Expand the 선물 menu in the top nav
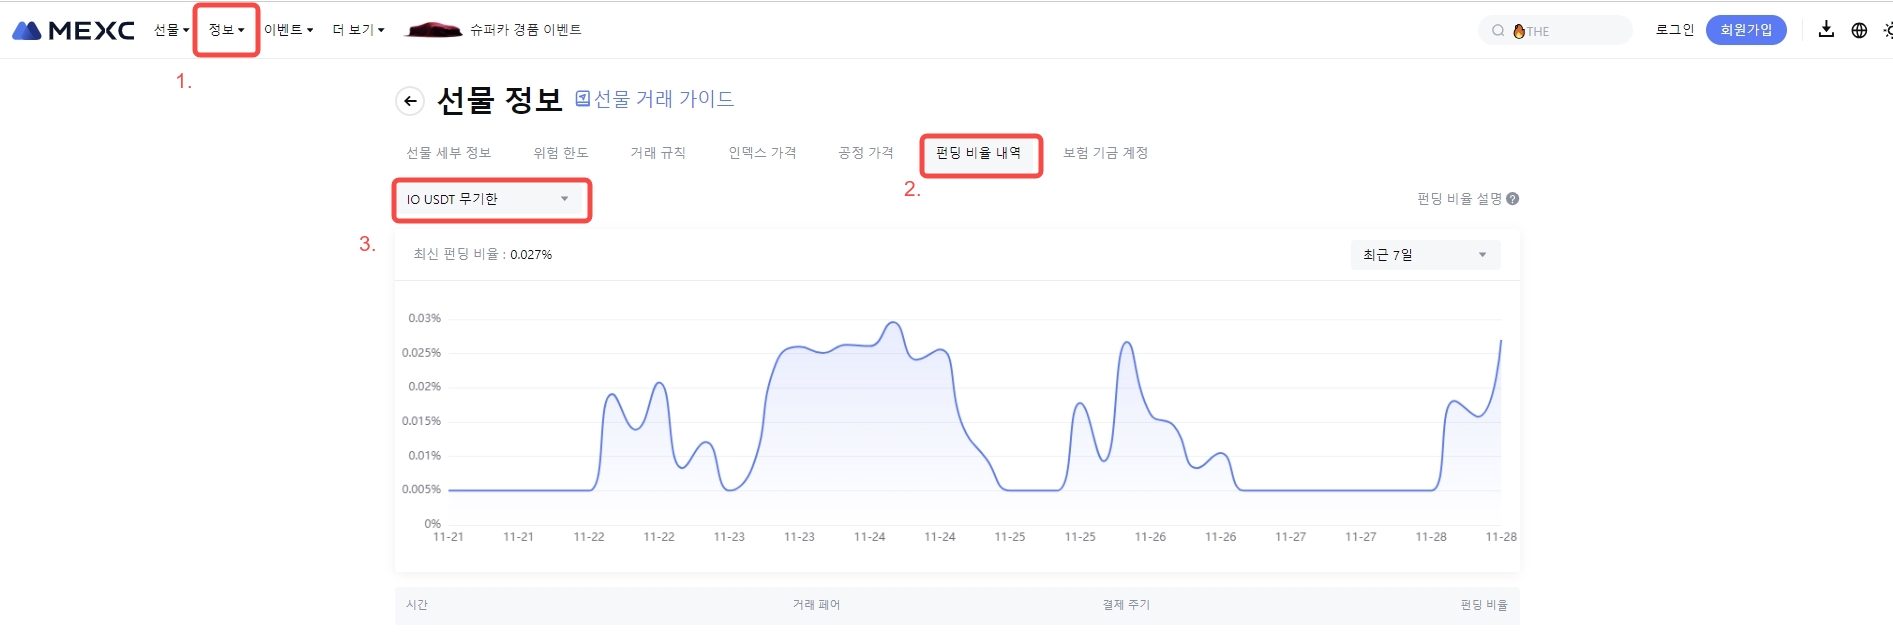Screen dimensions: 1893x637 click(171, 30)
